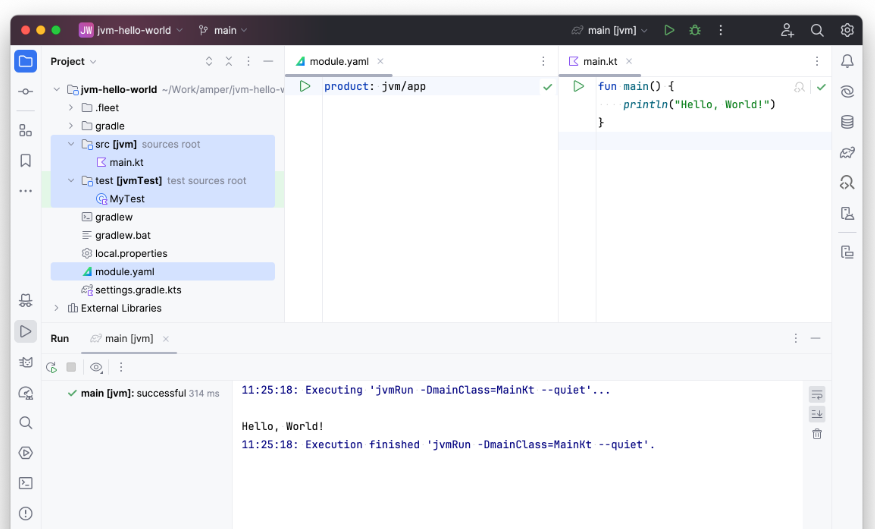Run the main function from gutter
This screenshot has height=529, width=875.
578,87
